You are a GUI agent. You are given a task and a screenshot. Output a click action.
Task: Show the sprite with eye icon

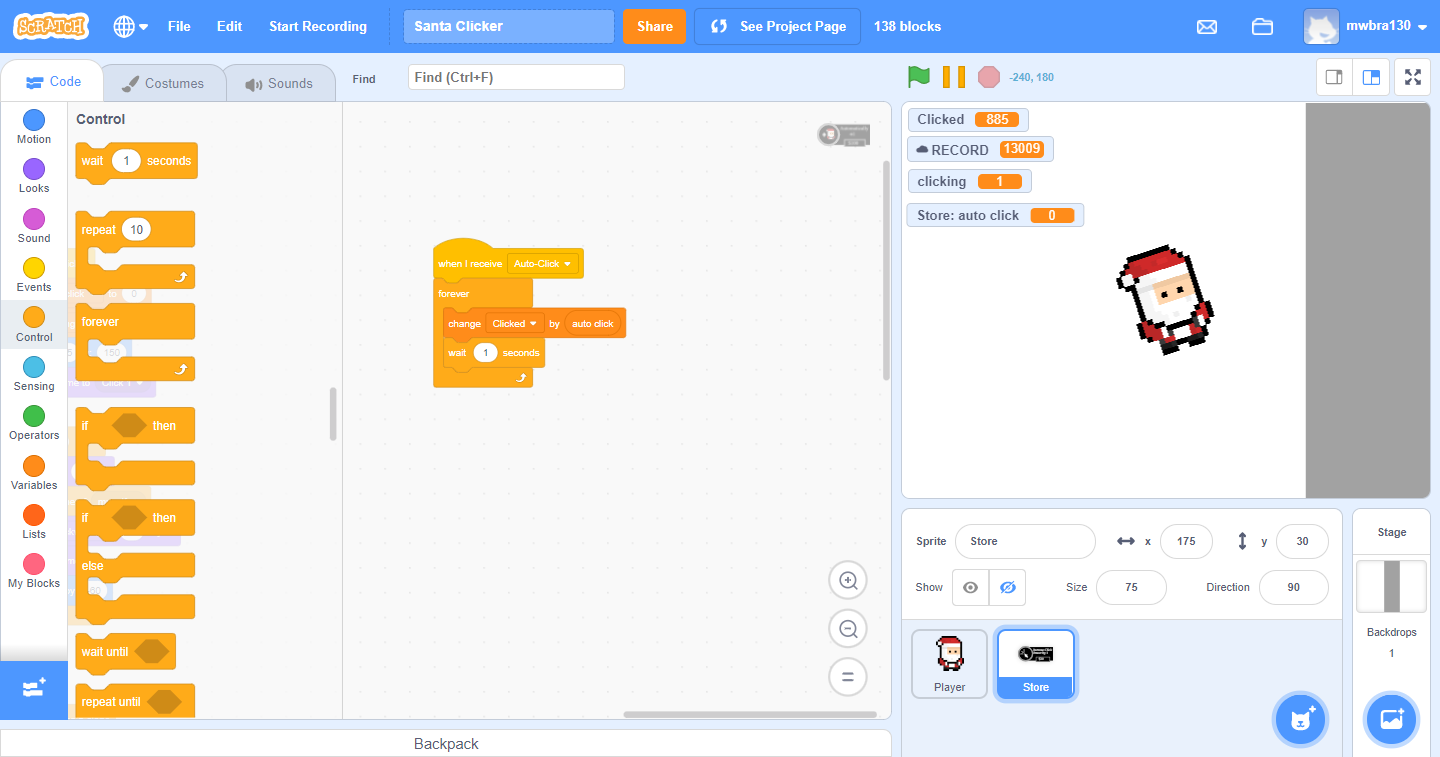pos(970,587)
